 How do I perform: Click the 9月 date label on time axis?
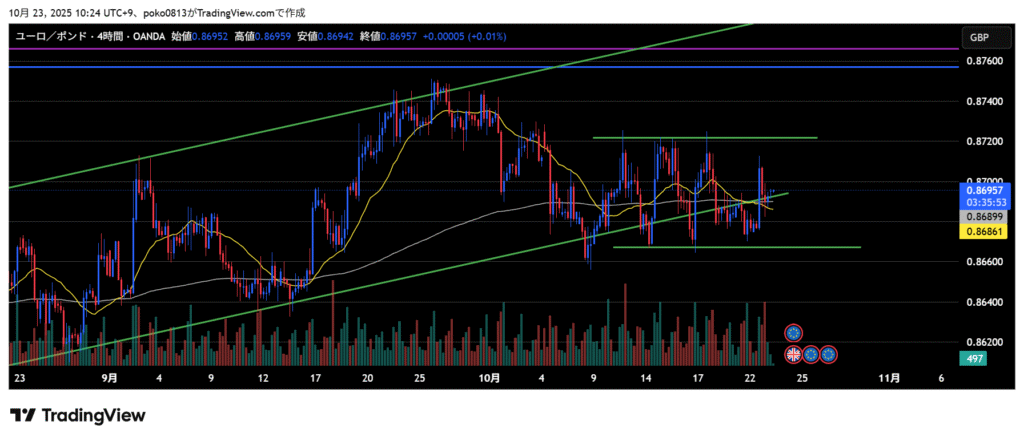pyautogui.click(x=110, y=378)
